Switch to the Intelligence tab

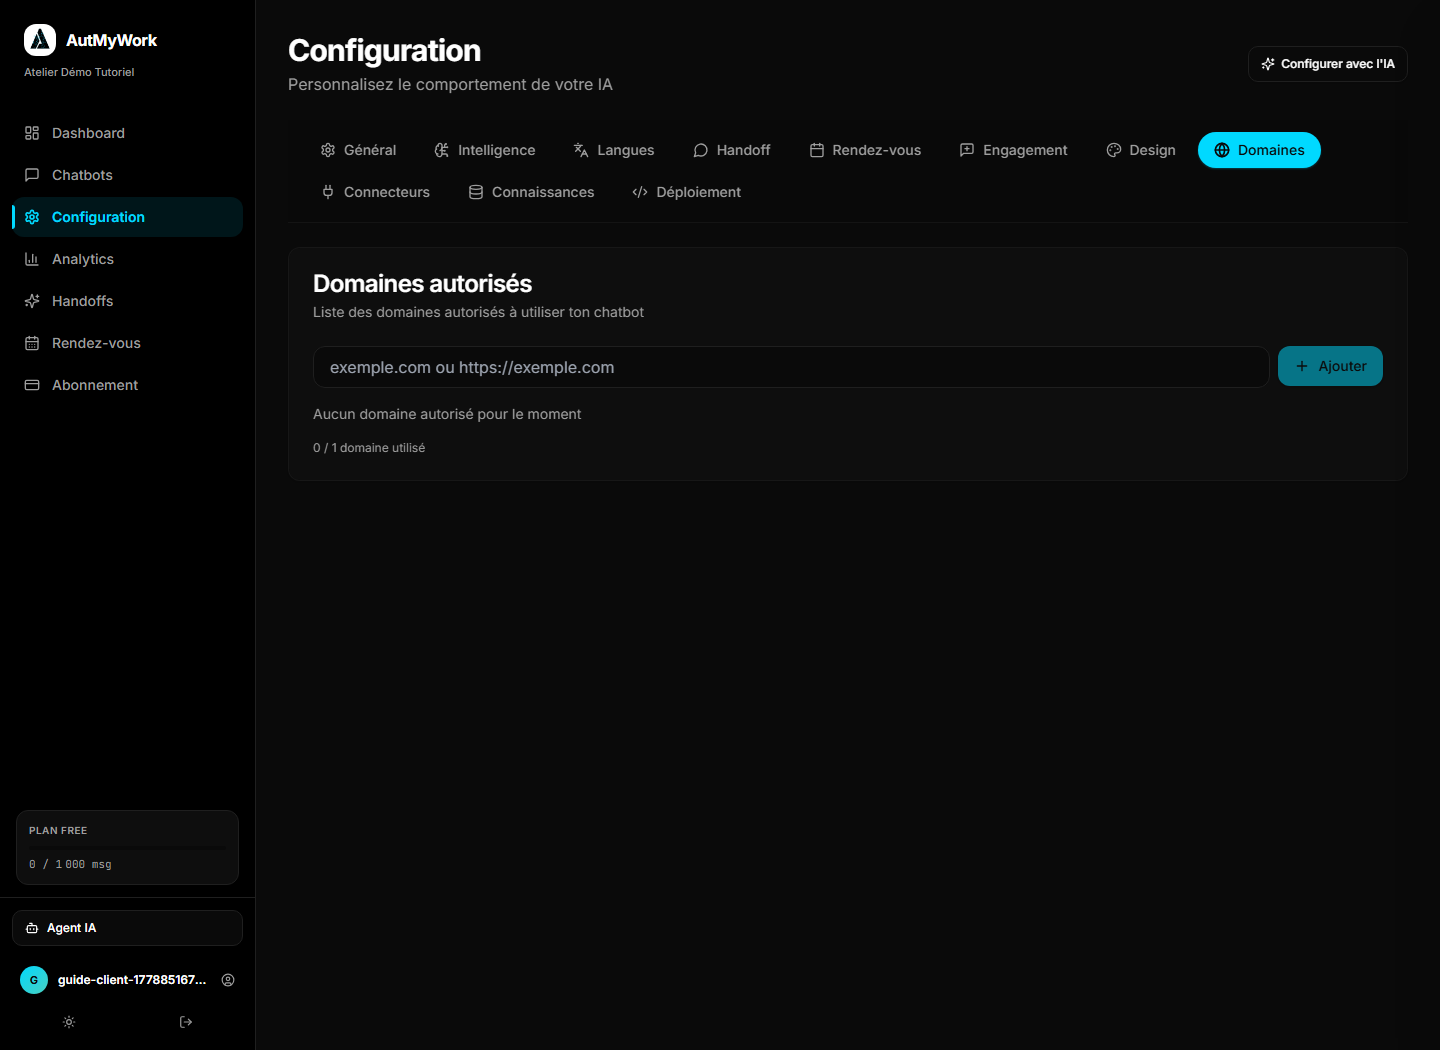tap(485, 150)
